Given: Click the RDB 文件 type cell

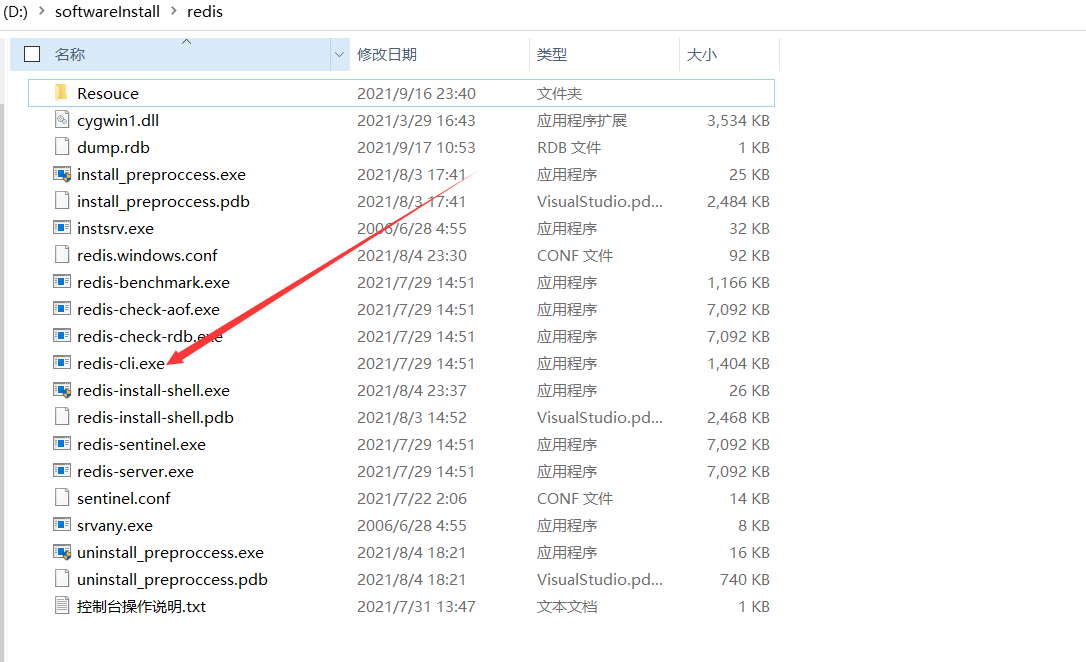Looking at the screenshot, I should click(x=569, y=147).
